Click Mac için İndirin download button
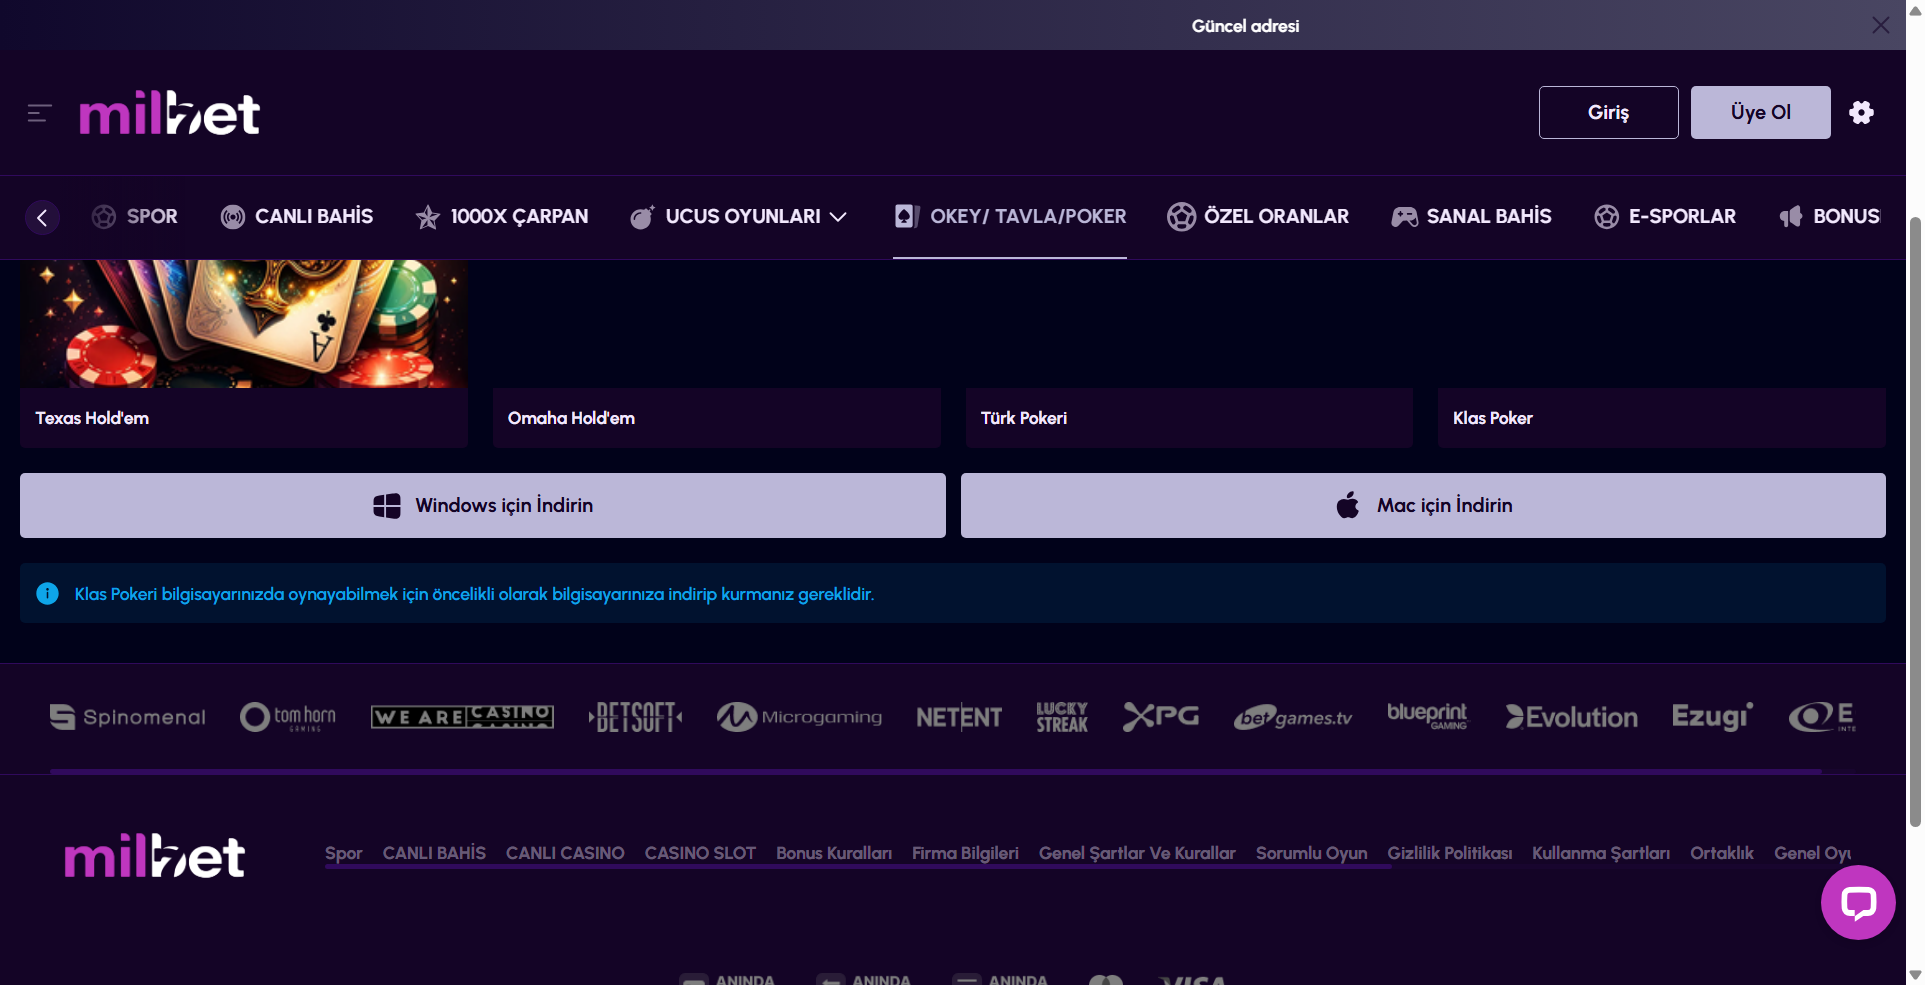The image size is (1925, 985). (x=1423, y=505)
